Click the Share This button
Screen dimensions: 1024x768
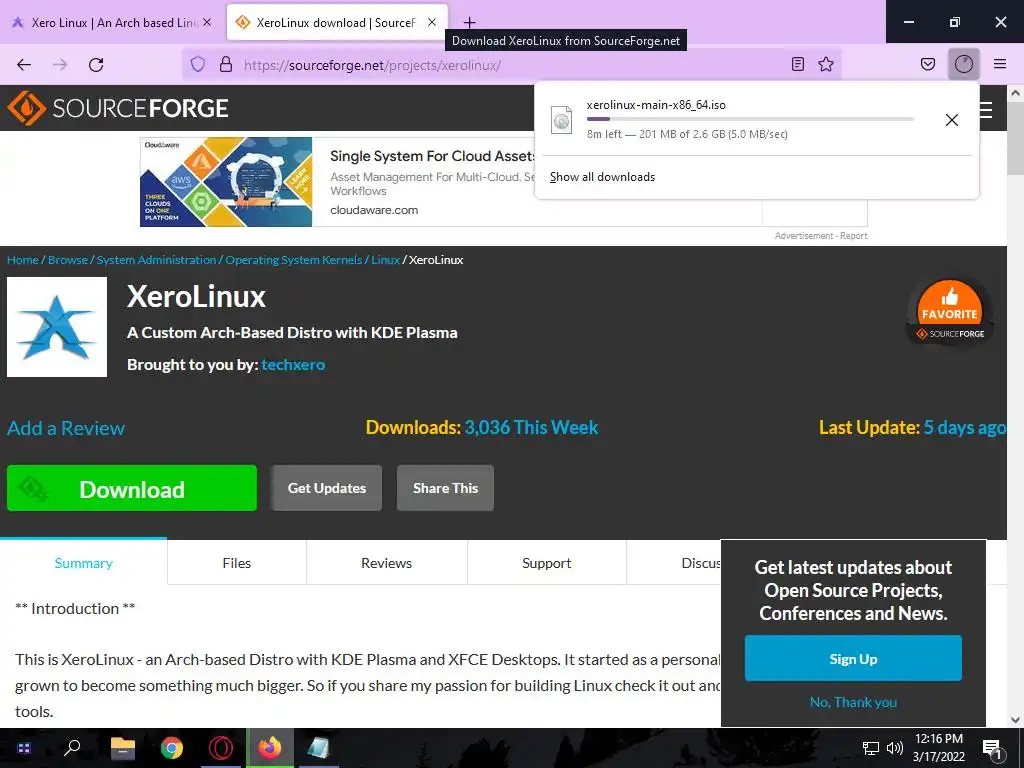point(445,488)
